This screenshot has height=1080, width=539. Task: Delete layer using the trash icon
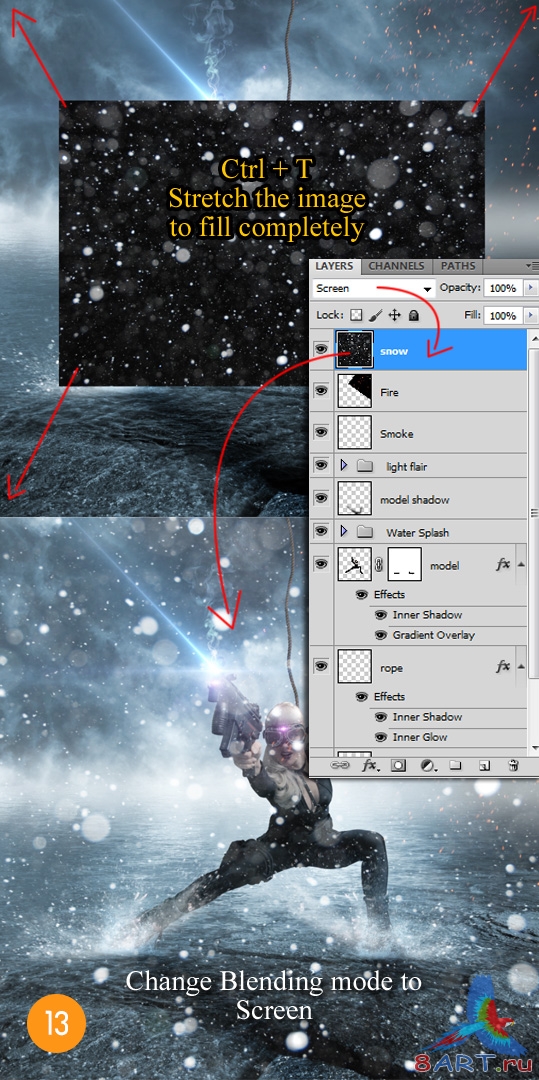pos(513,765)
